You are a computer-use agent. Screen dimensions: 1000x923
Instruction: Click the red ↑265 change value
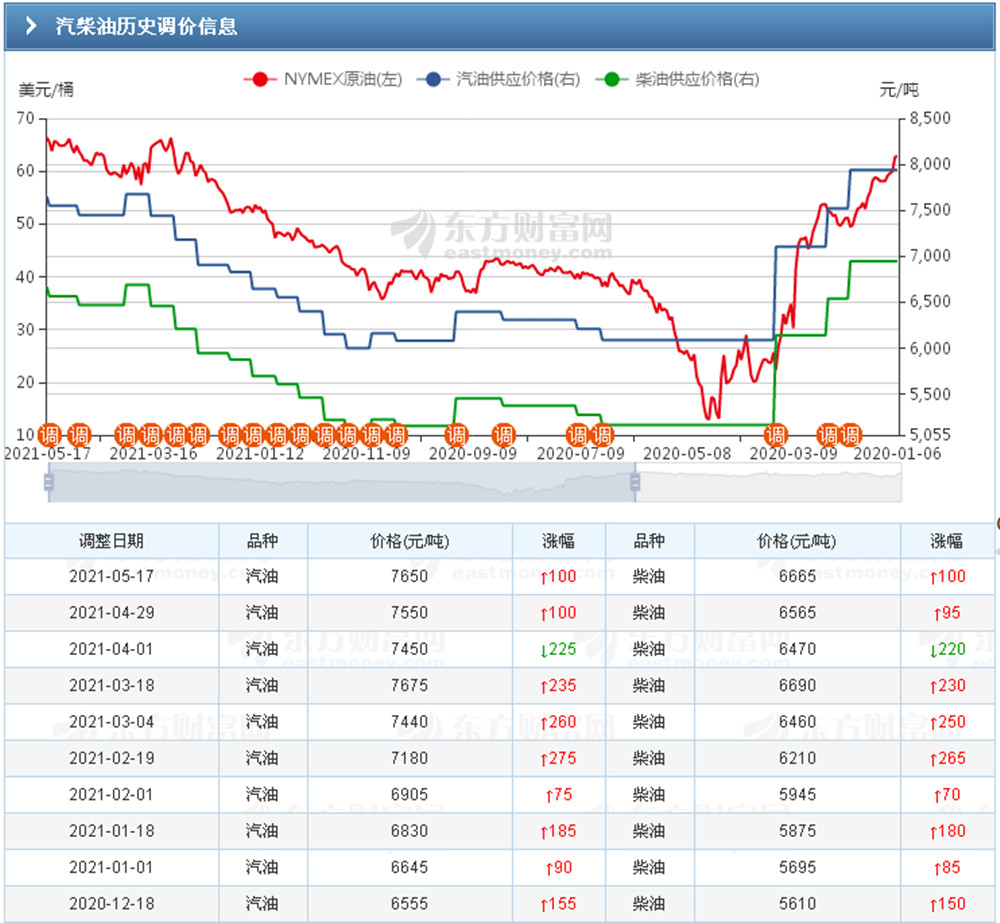(x=947, y=758)
